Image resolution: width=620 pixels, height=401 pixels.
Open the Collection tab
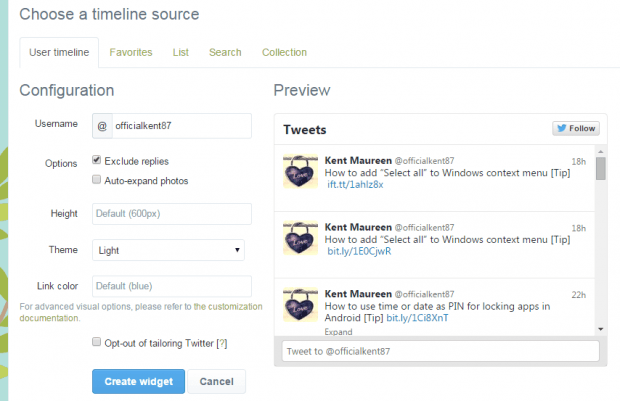click(x=284, y=52)
